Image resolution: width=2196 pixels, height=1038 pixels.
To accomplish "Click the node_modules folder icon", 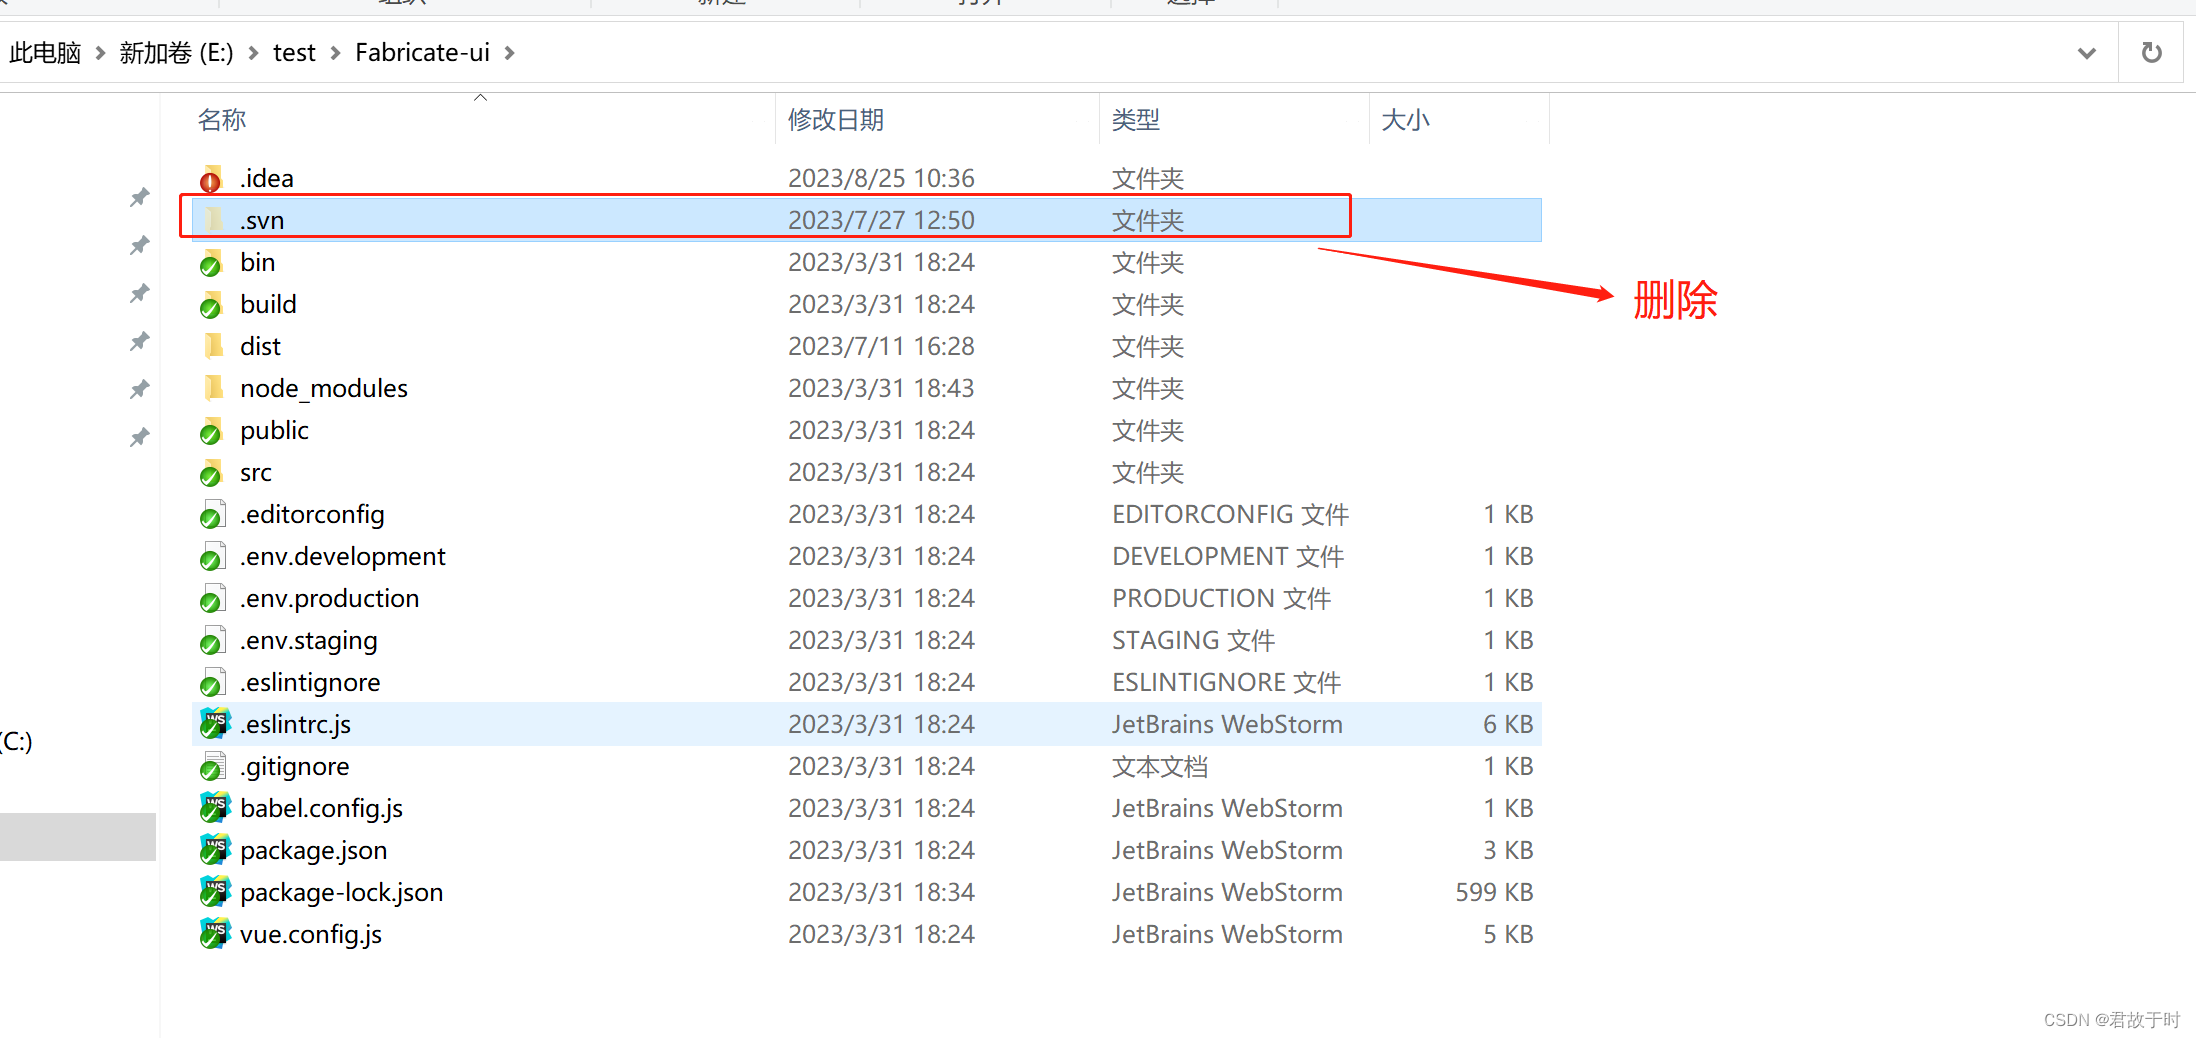I will 212,388.
